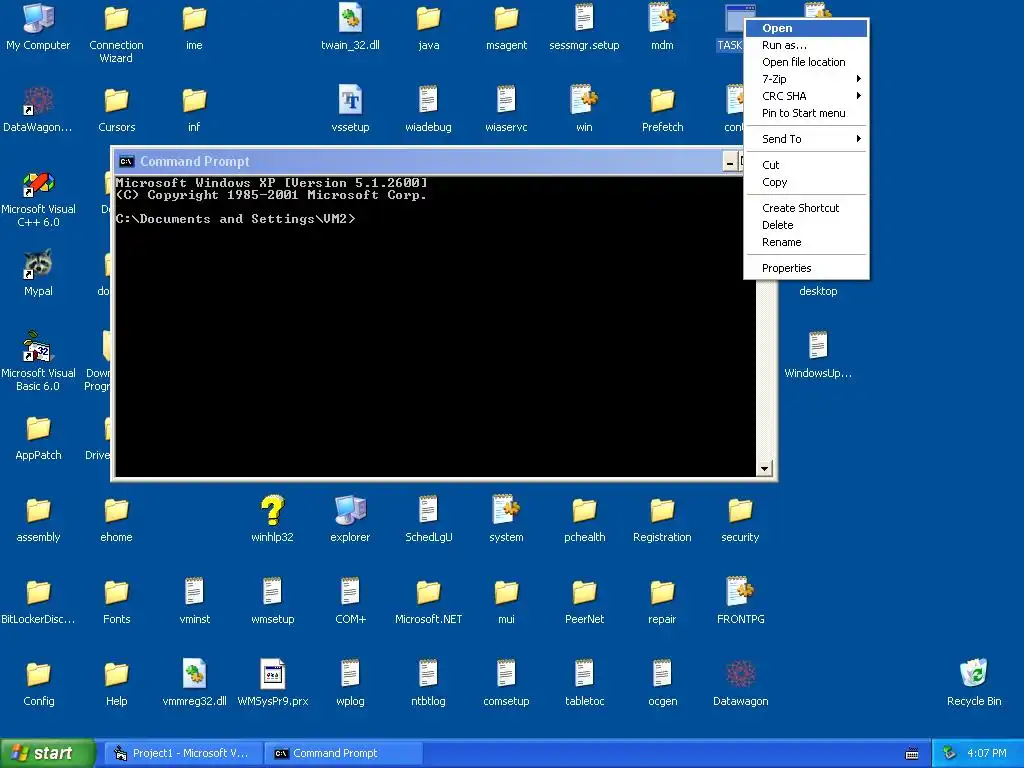Select the vssetup font-style file icon
This screenshot has height=768, width=1024.
click(x=350, y=101)
